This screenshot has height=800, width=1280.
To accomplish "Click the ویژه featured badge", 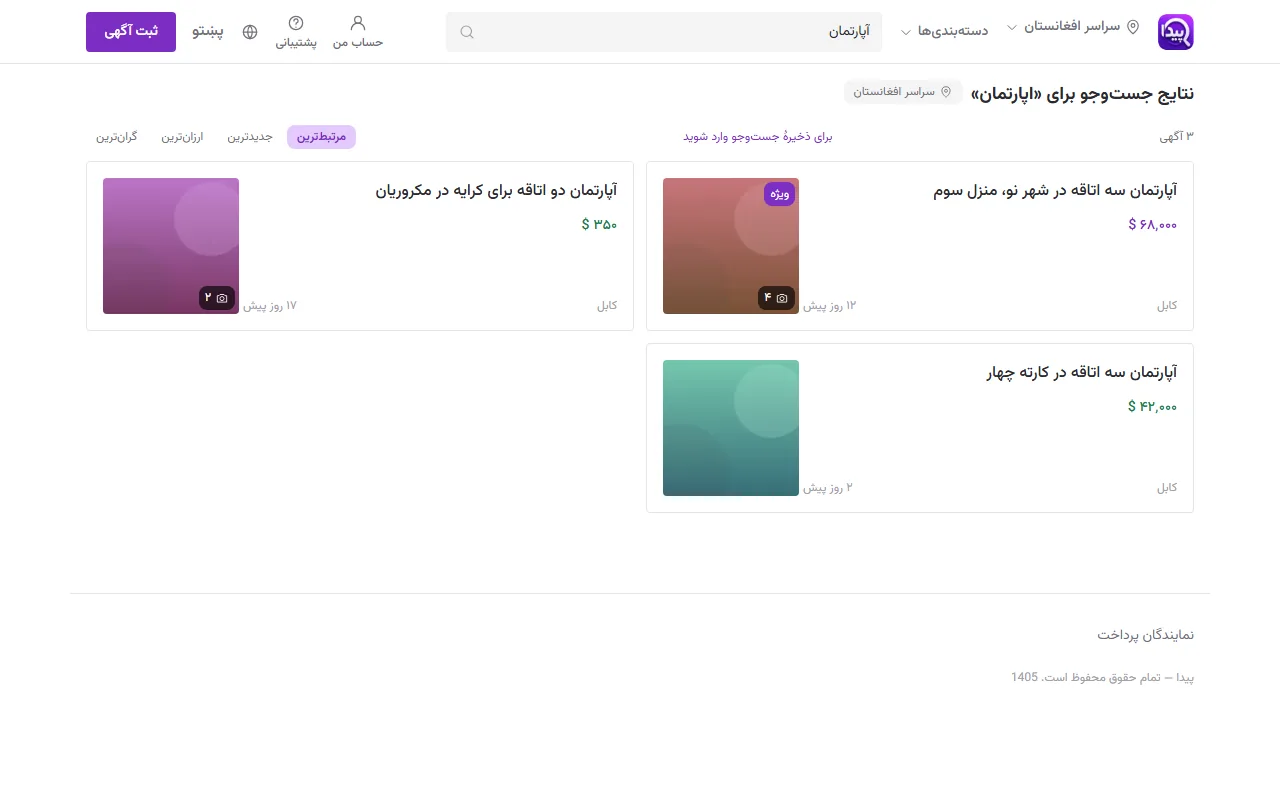I will [780, 194].
